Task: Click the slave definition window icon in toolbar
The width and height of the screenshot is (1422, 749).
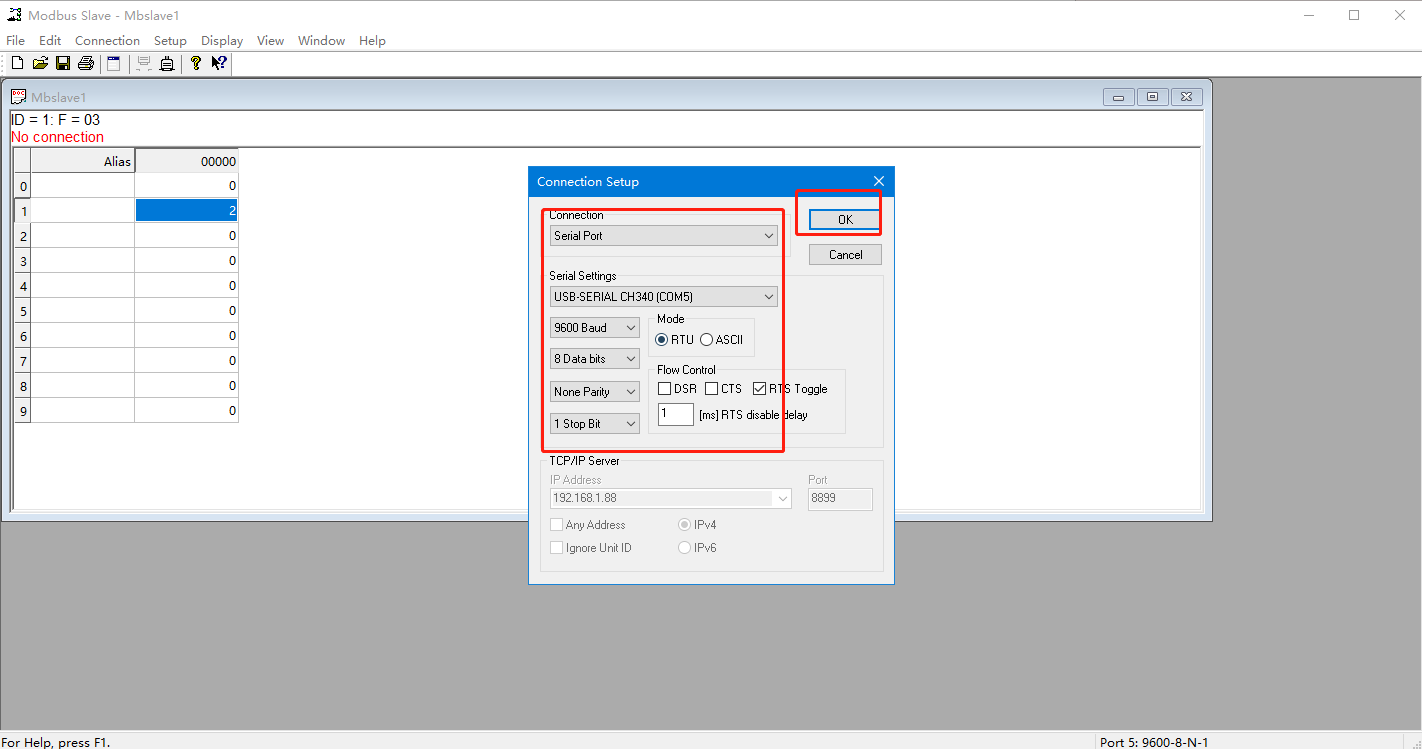Action: [x=114, y=64]
